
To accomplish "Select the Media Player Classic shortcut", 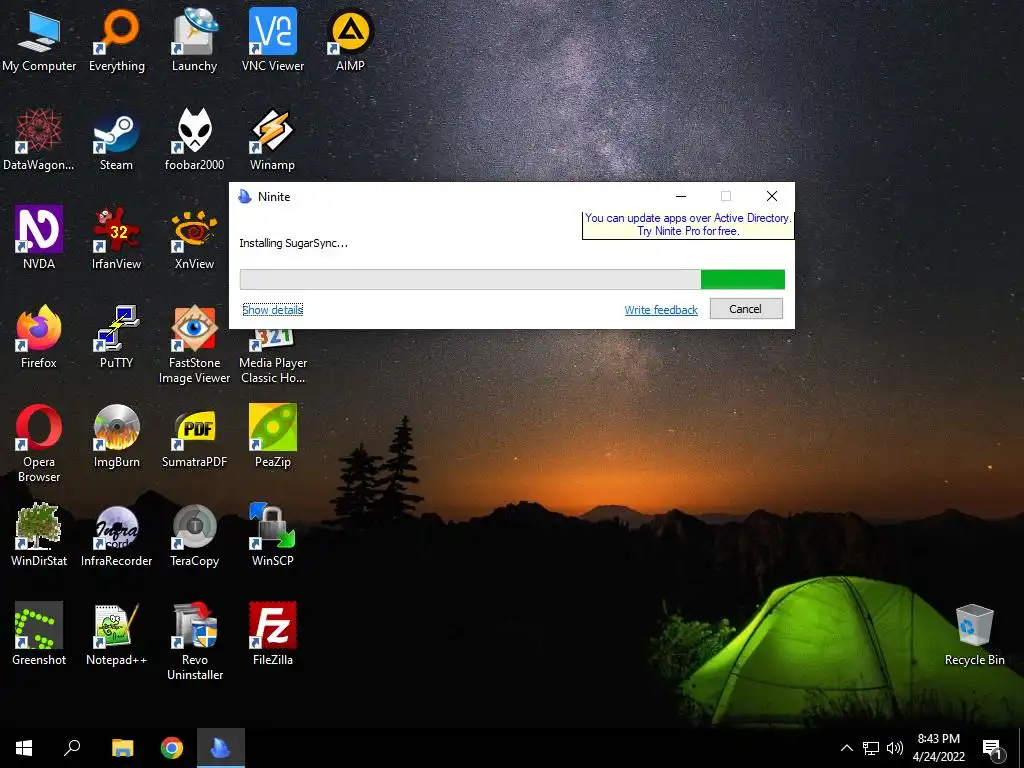I will [272, 358].
